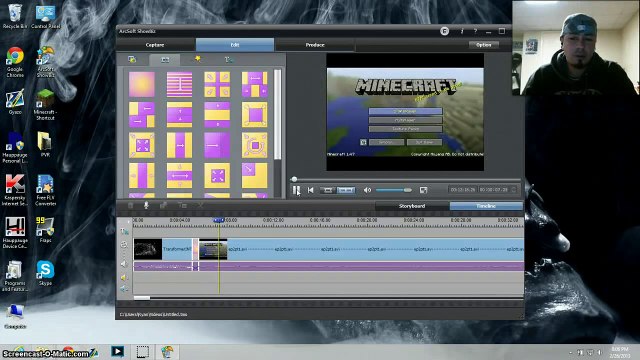This screenshot has height=360, width=640.
Task: Switch to Timeline view
Action: coord(486,206)
